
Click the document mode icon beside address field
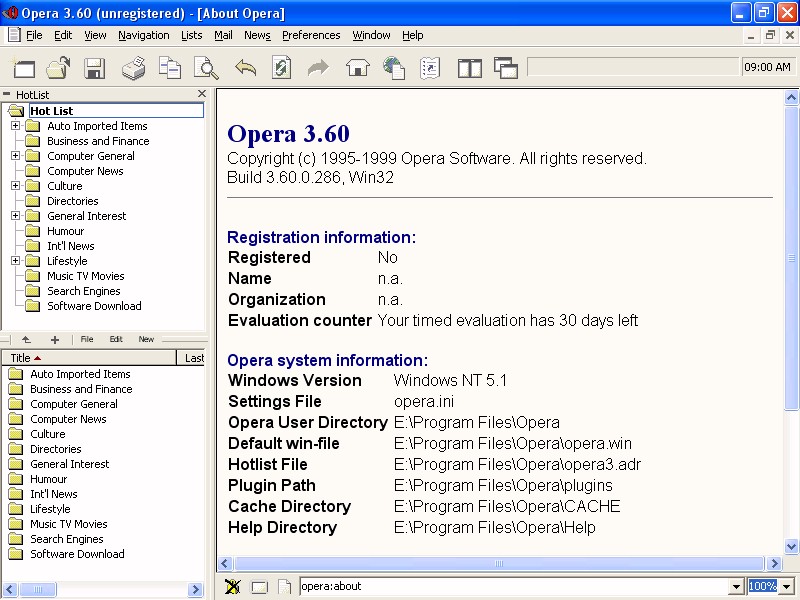(285, 587)
